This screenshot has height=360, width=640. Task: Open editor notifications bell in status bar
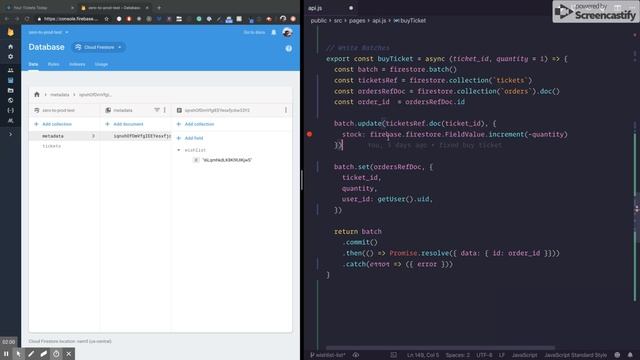(630, 355)
